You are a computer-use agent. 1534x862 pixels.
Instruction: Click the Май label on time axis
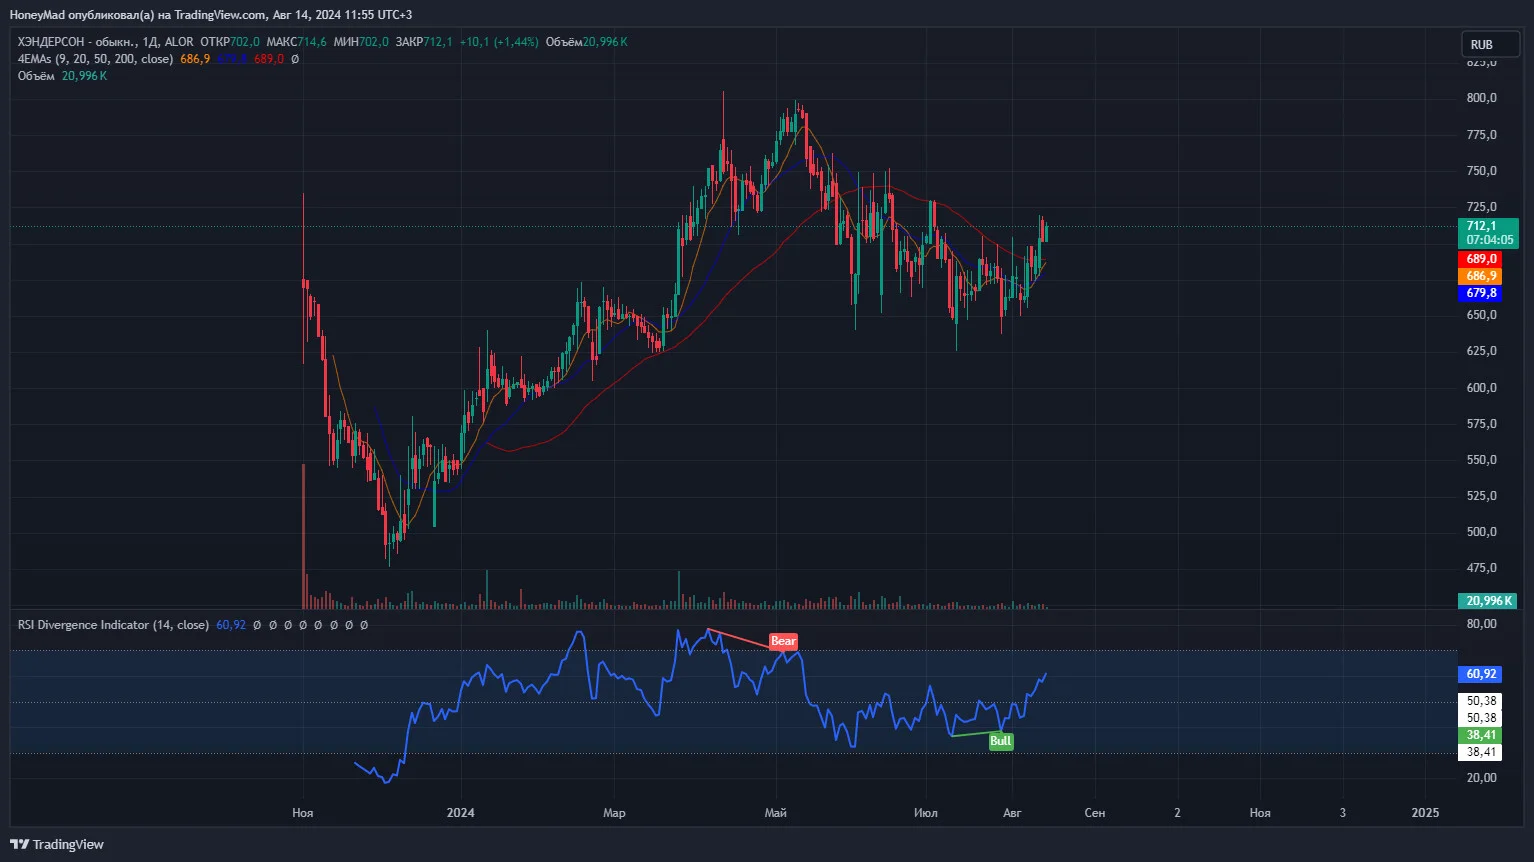click(x=776, y=813)
